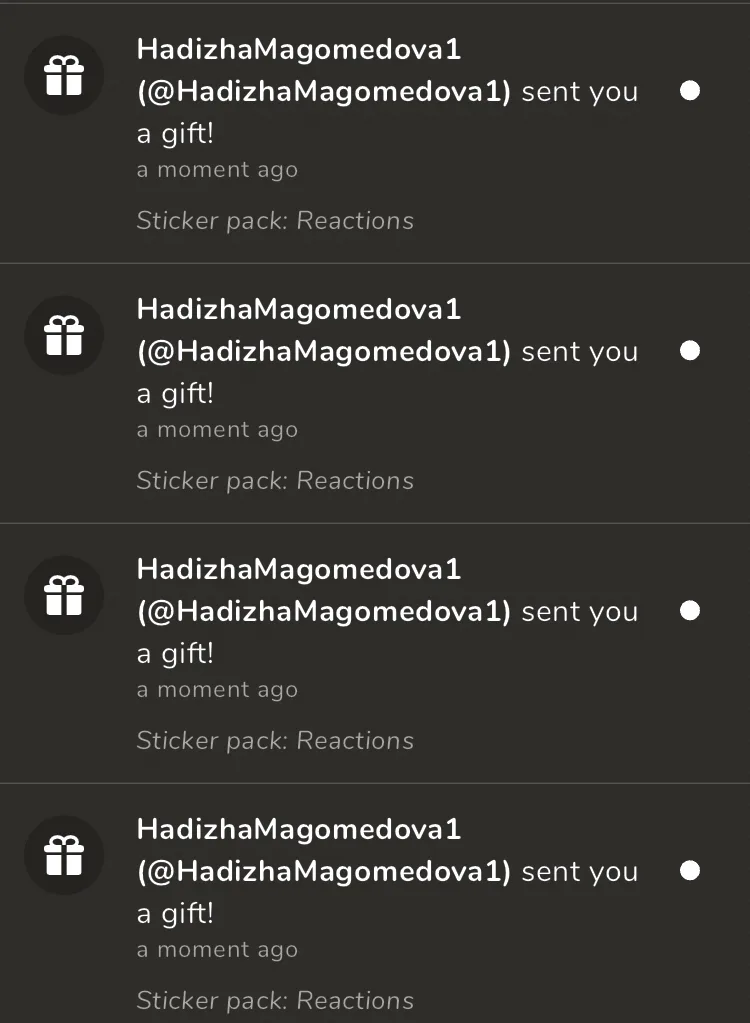Click the gift icon in the second notification

coord(64,335)
